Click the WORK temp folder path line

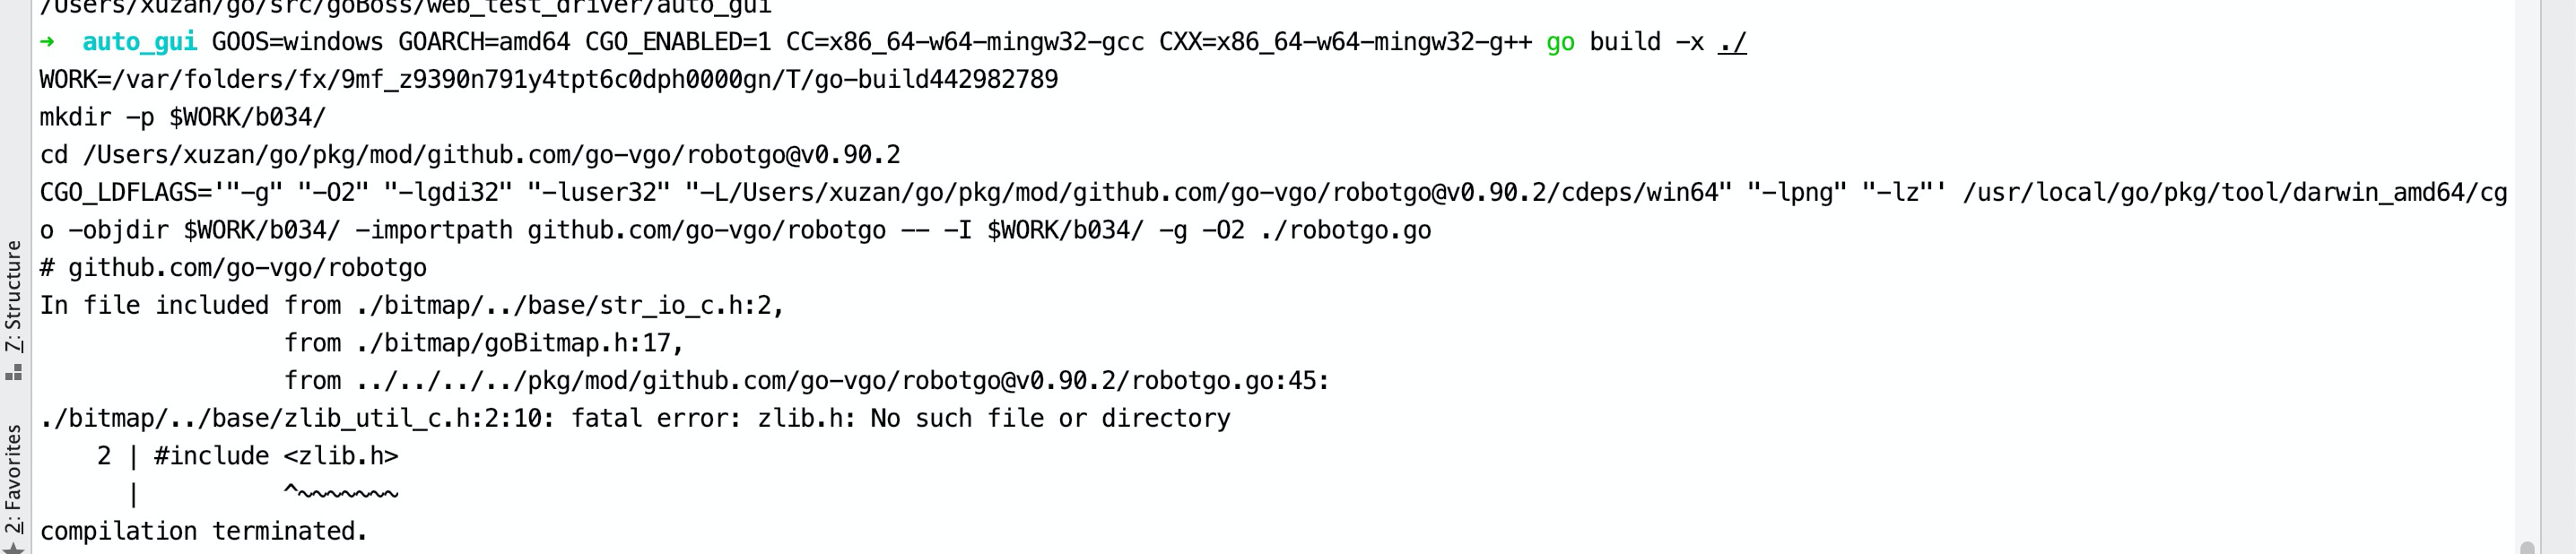point(550,79)
